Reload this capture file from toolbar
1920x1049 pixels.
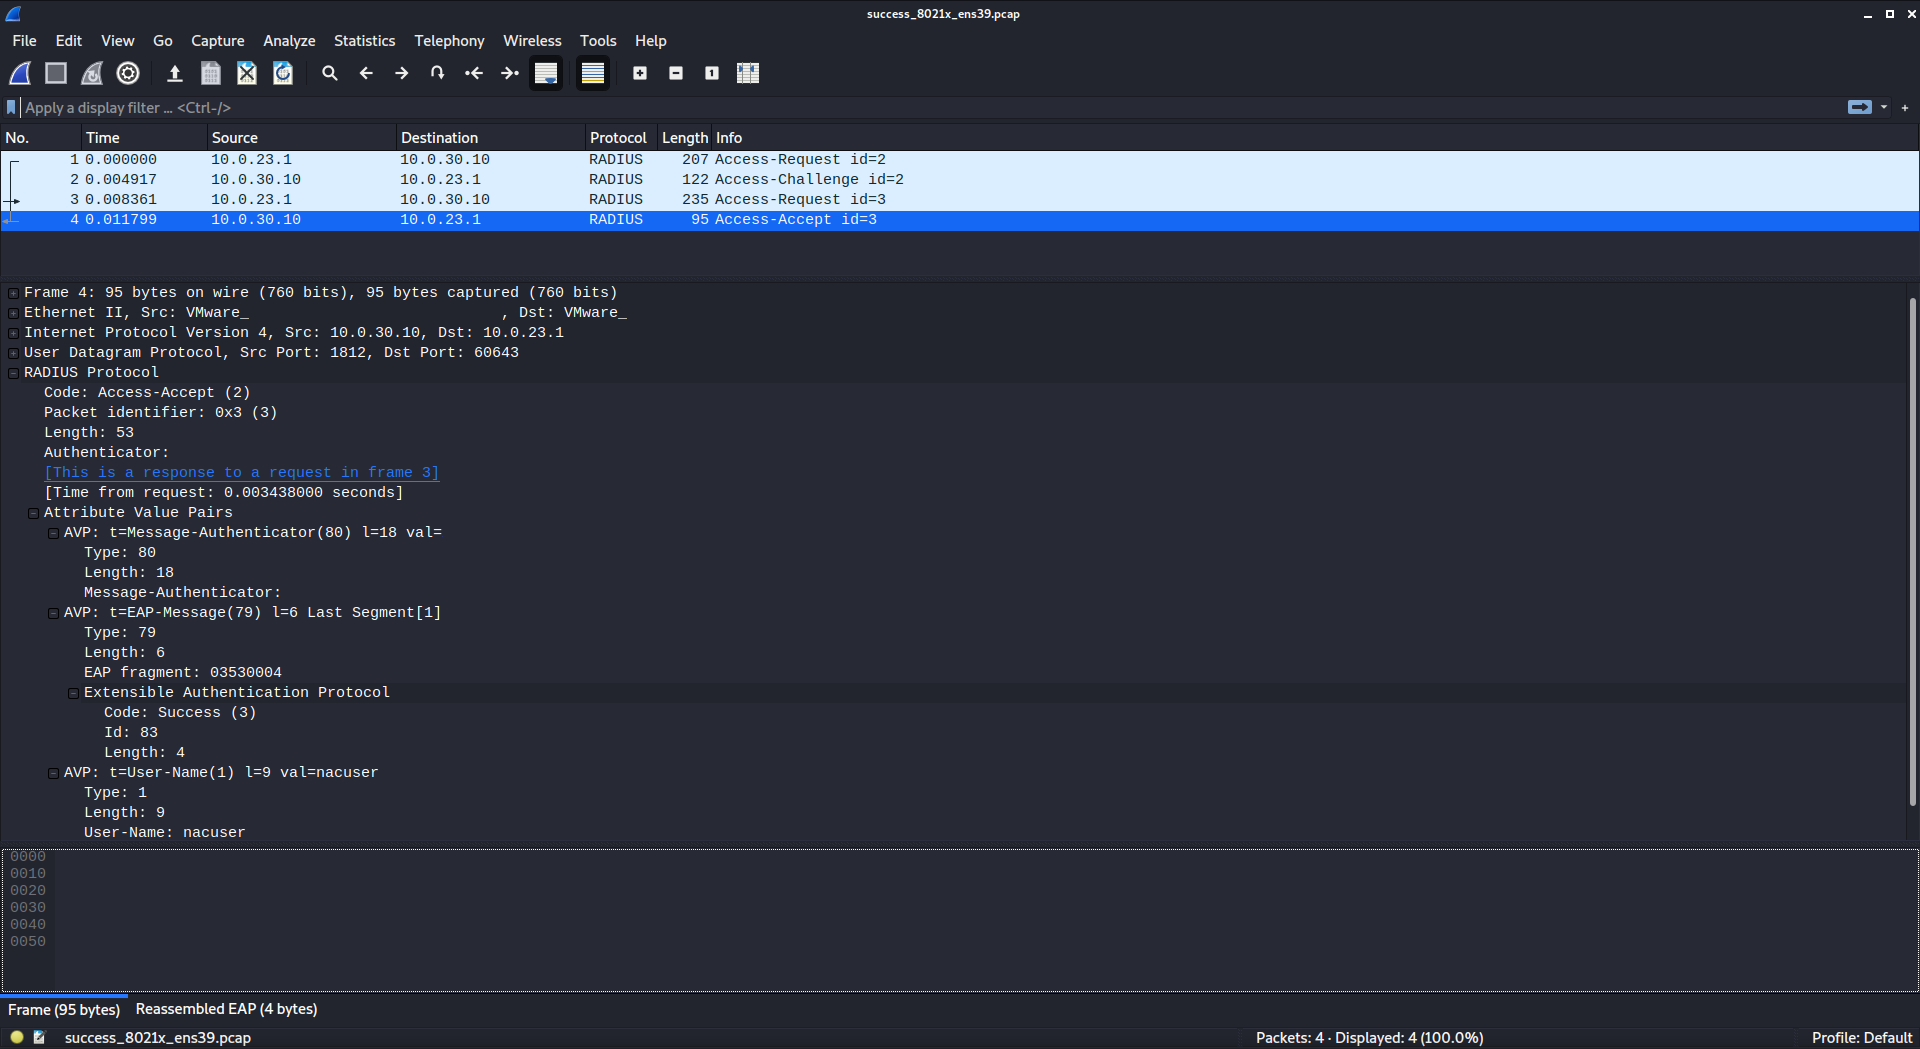coord(283,73)
